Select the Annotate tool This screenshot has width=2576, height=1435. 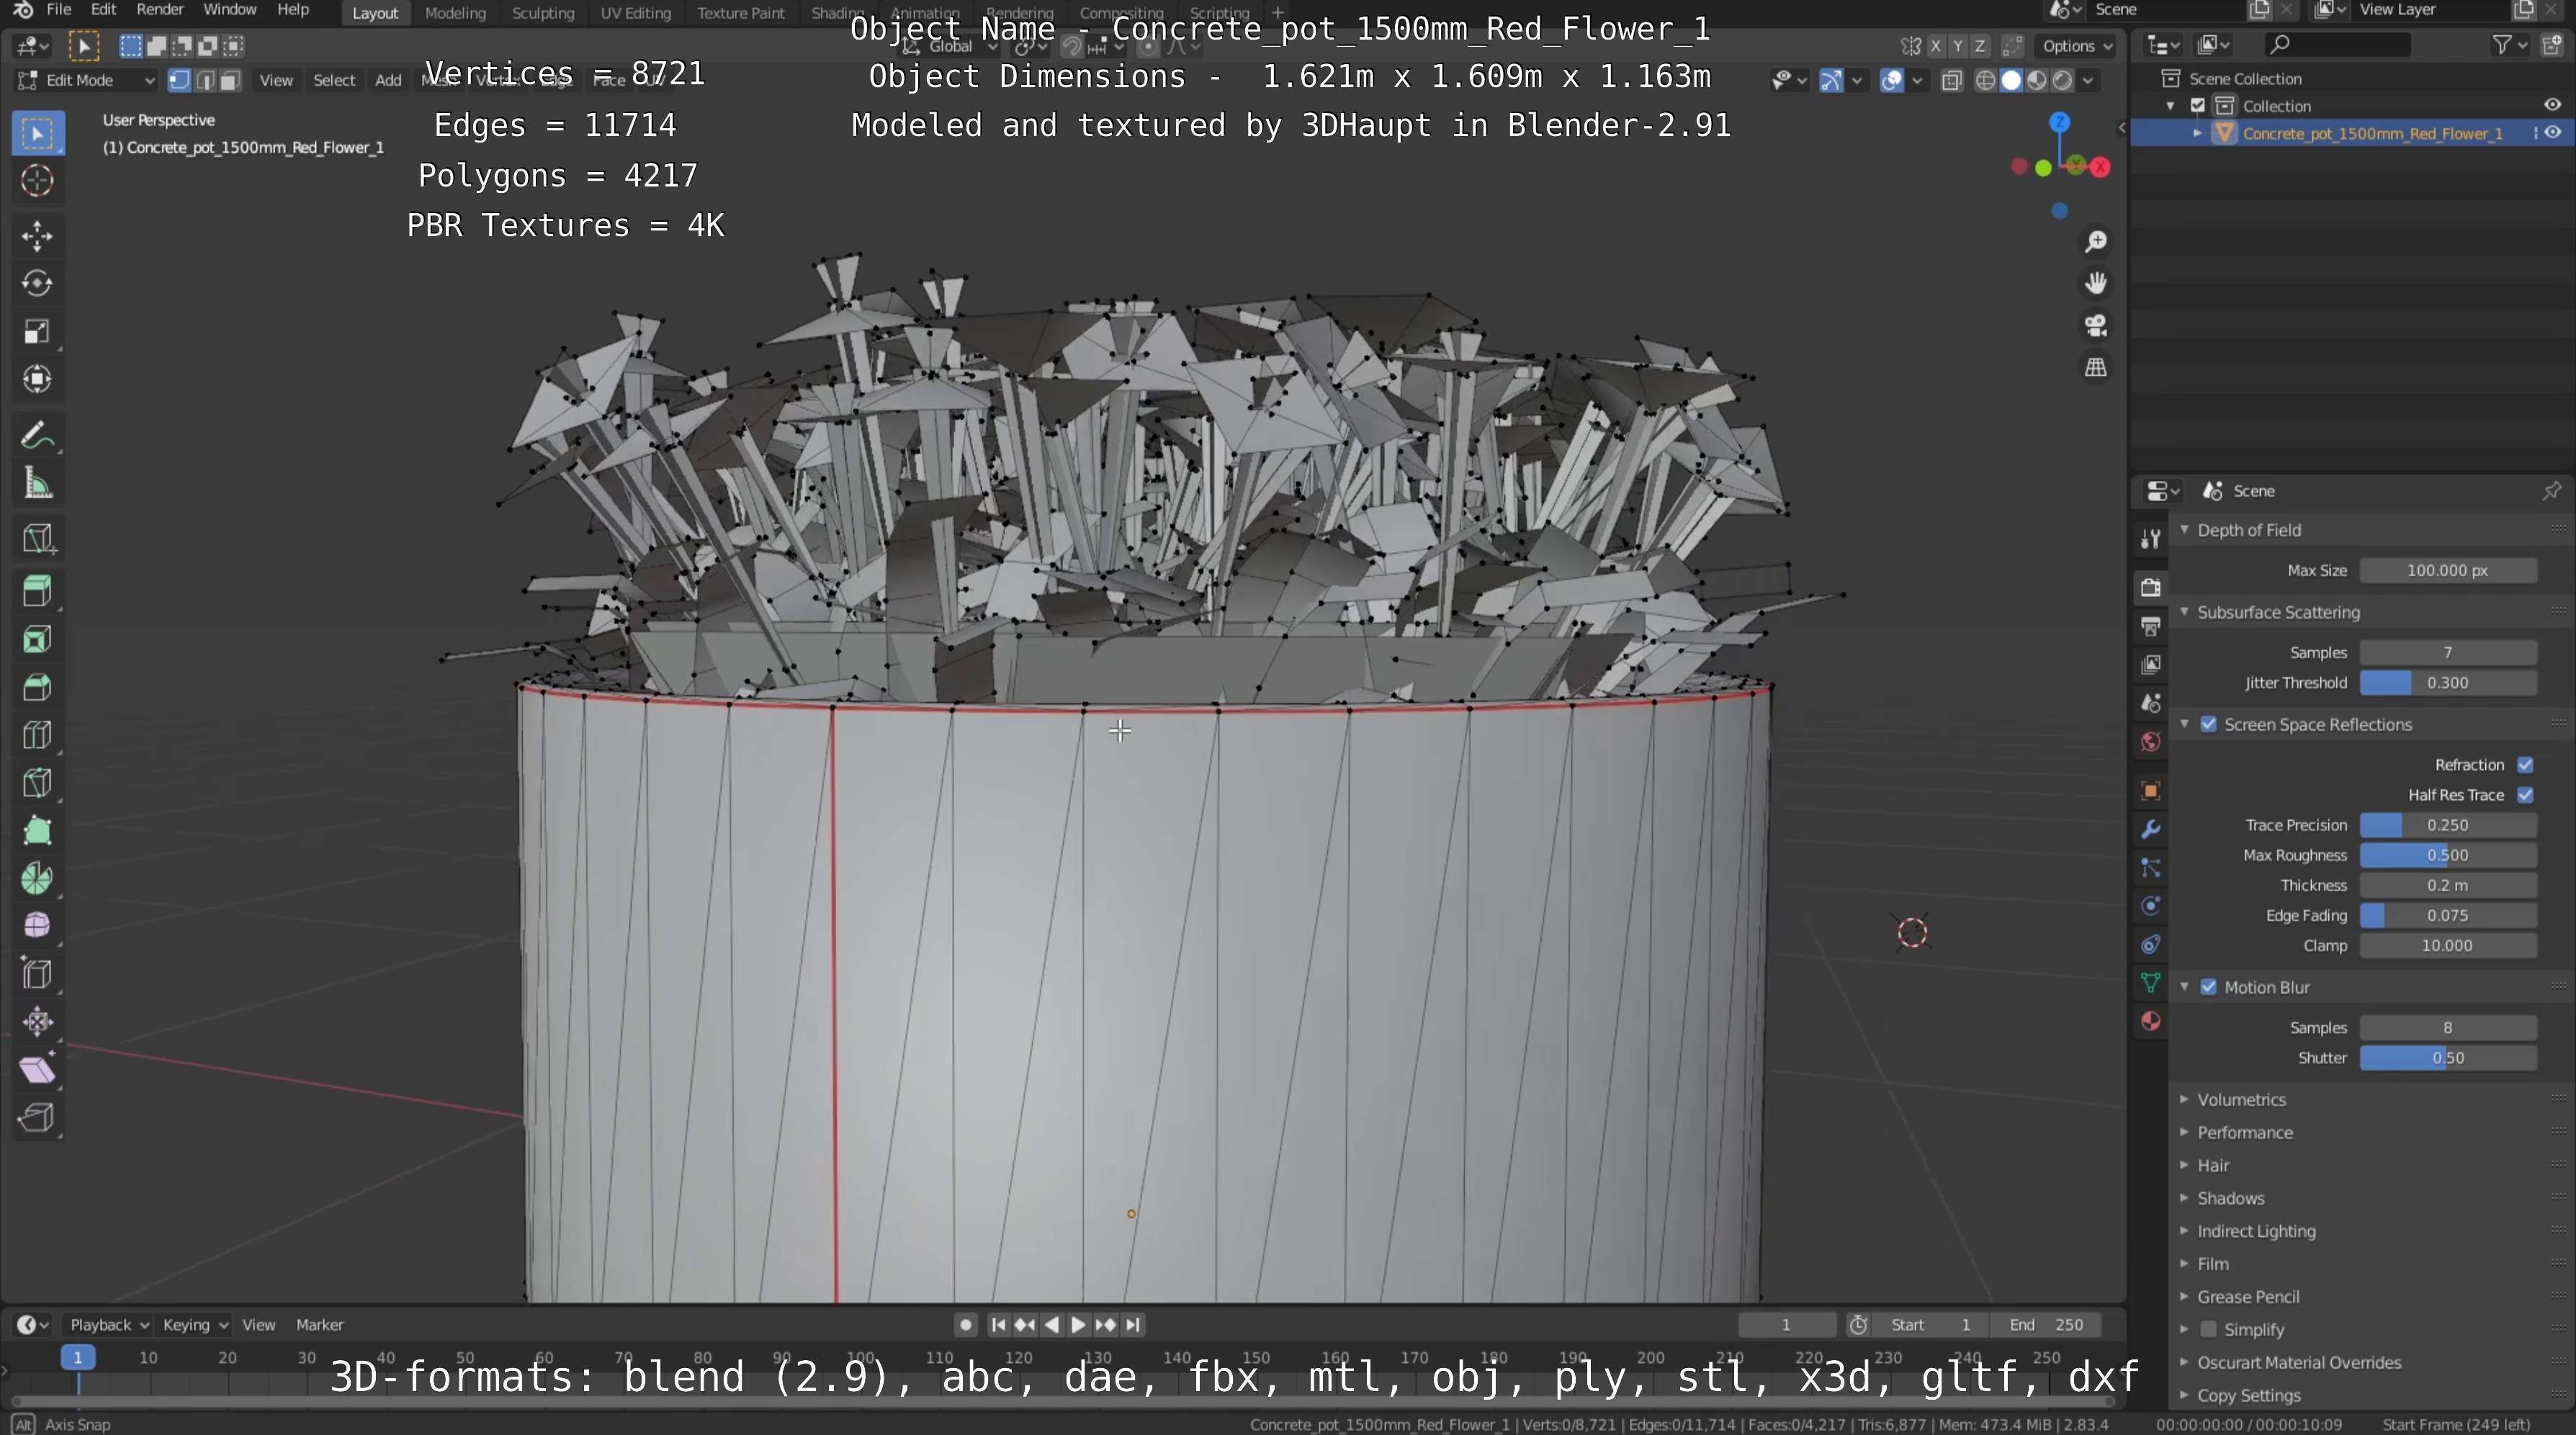(38, 436)
